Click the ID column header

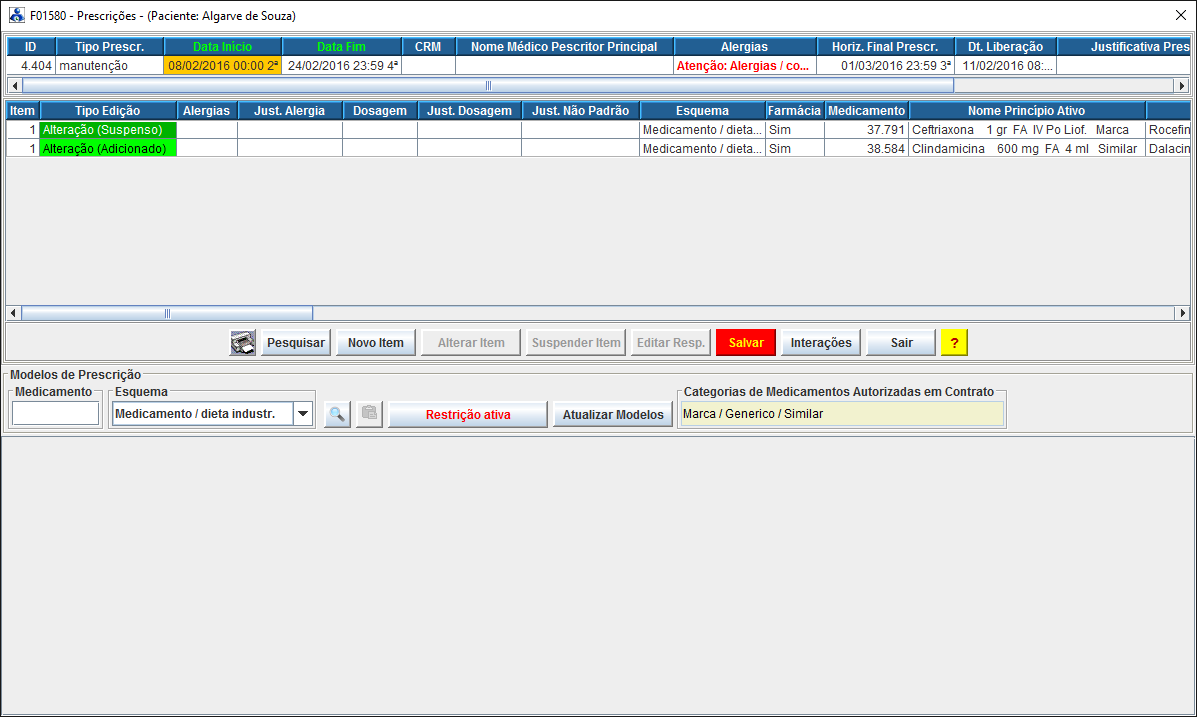(x=31, y=47)
